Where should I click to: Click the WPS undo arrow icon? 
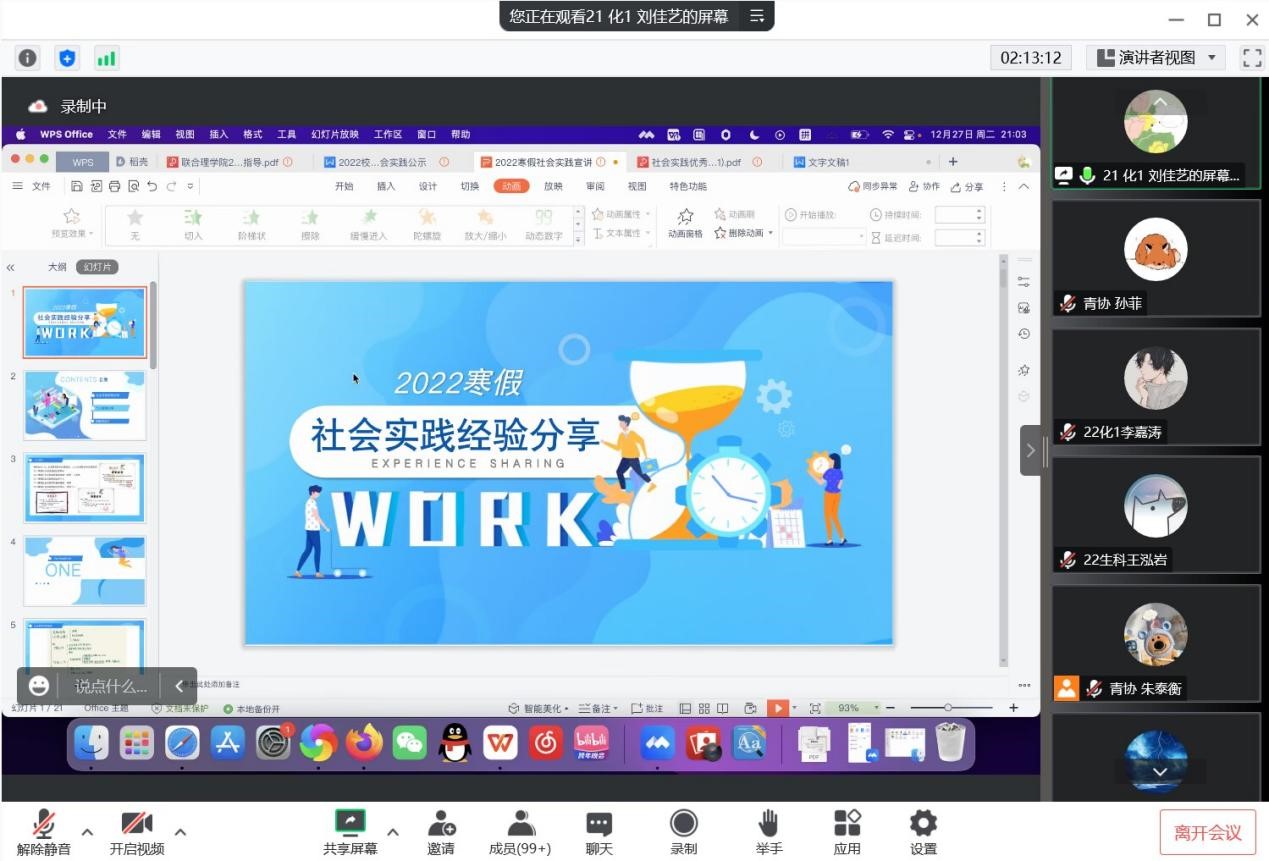tap(152, 186)
